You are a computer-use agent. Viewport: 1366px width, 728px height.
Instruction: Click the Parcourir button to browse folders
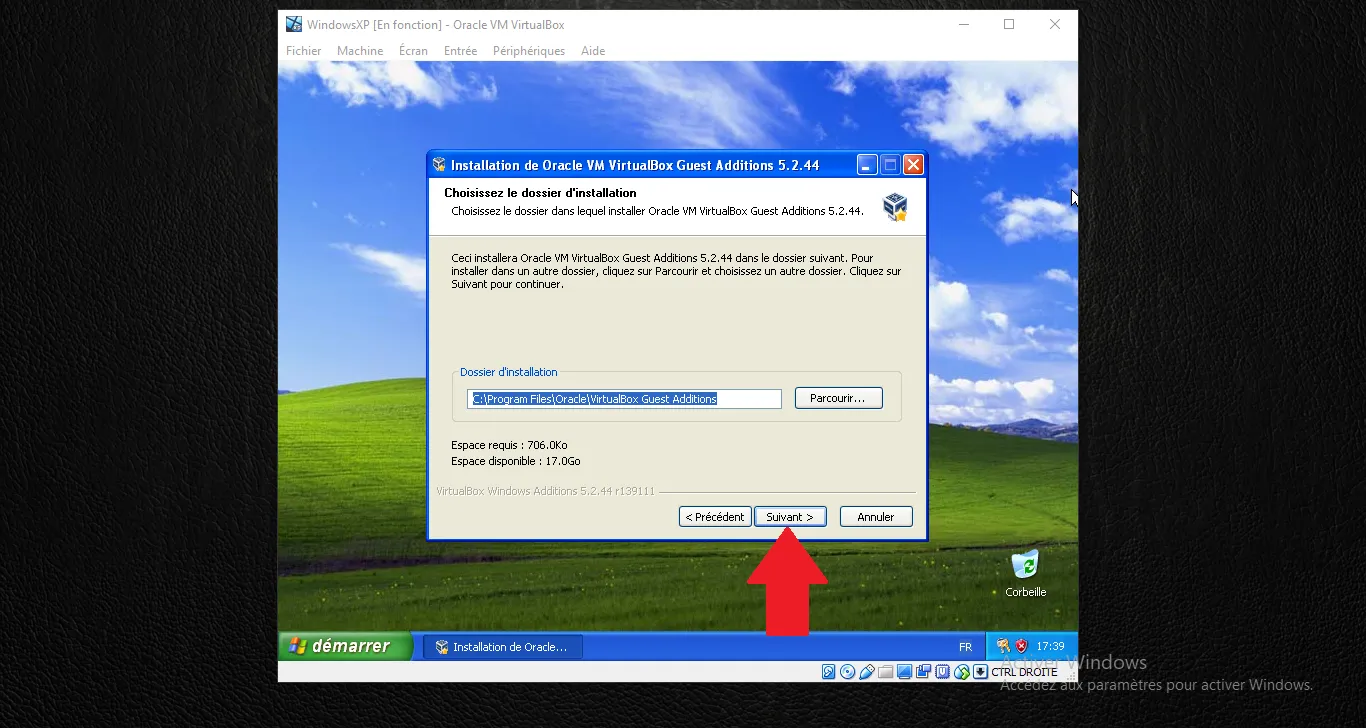click(x=838, y=397)
